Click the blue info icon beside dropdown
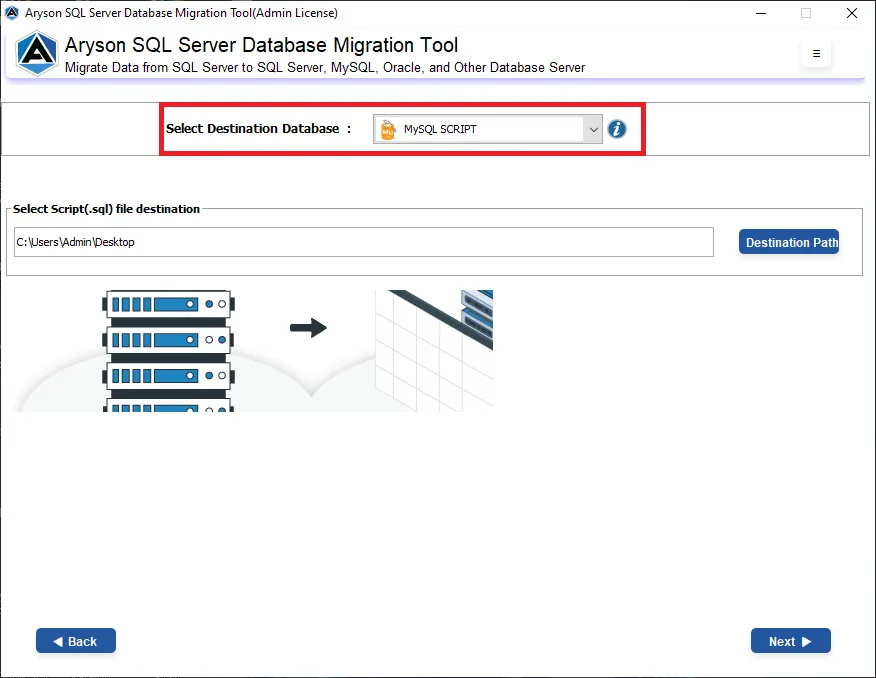The width and height of the screenshot is (876, 678). pyautogui.click(x=617, y=129)
